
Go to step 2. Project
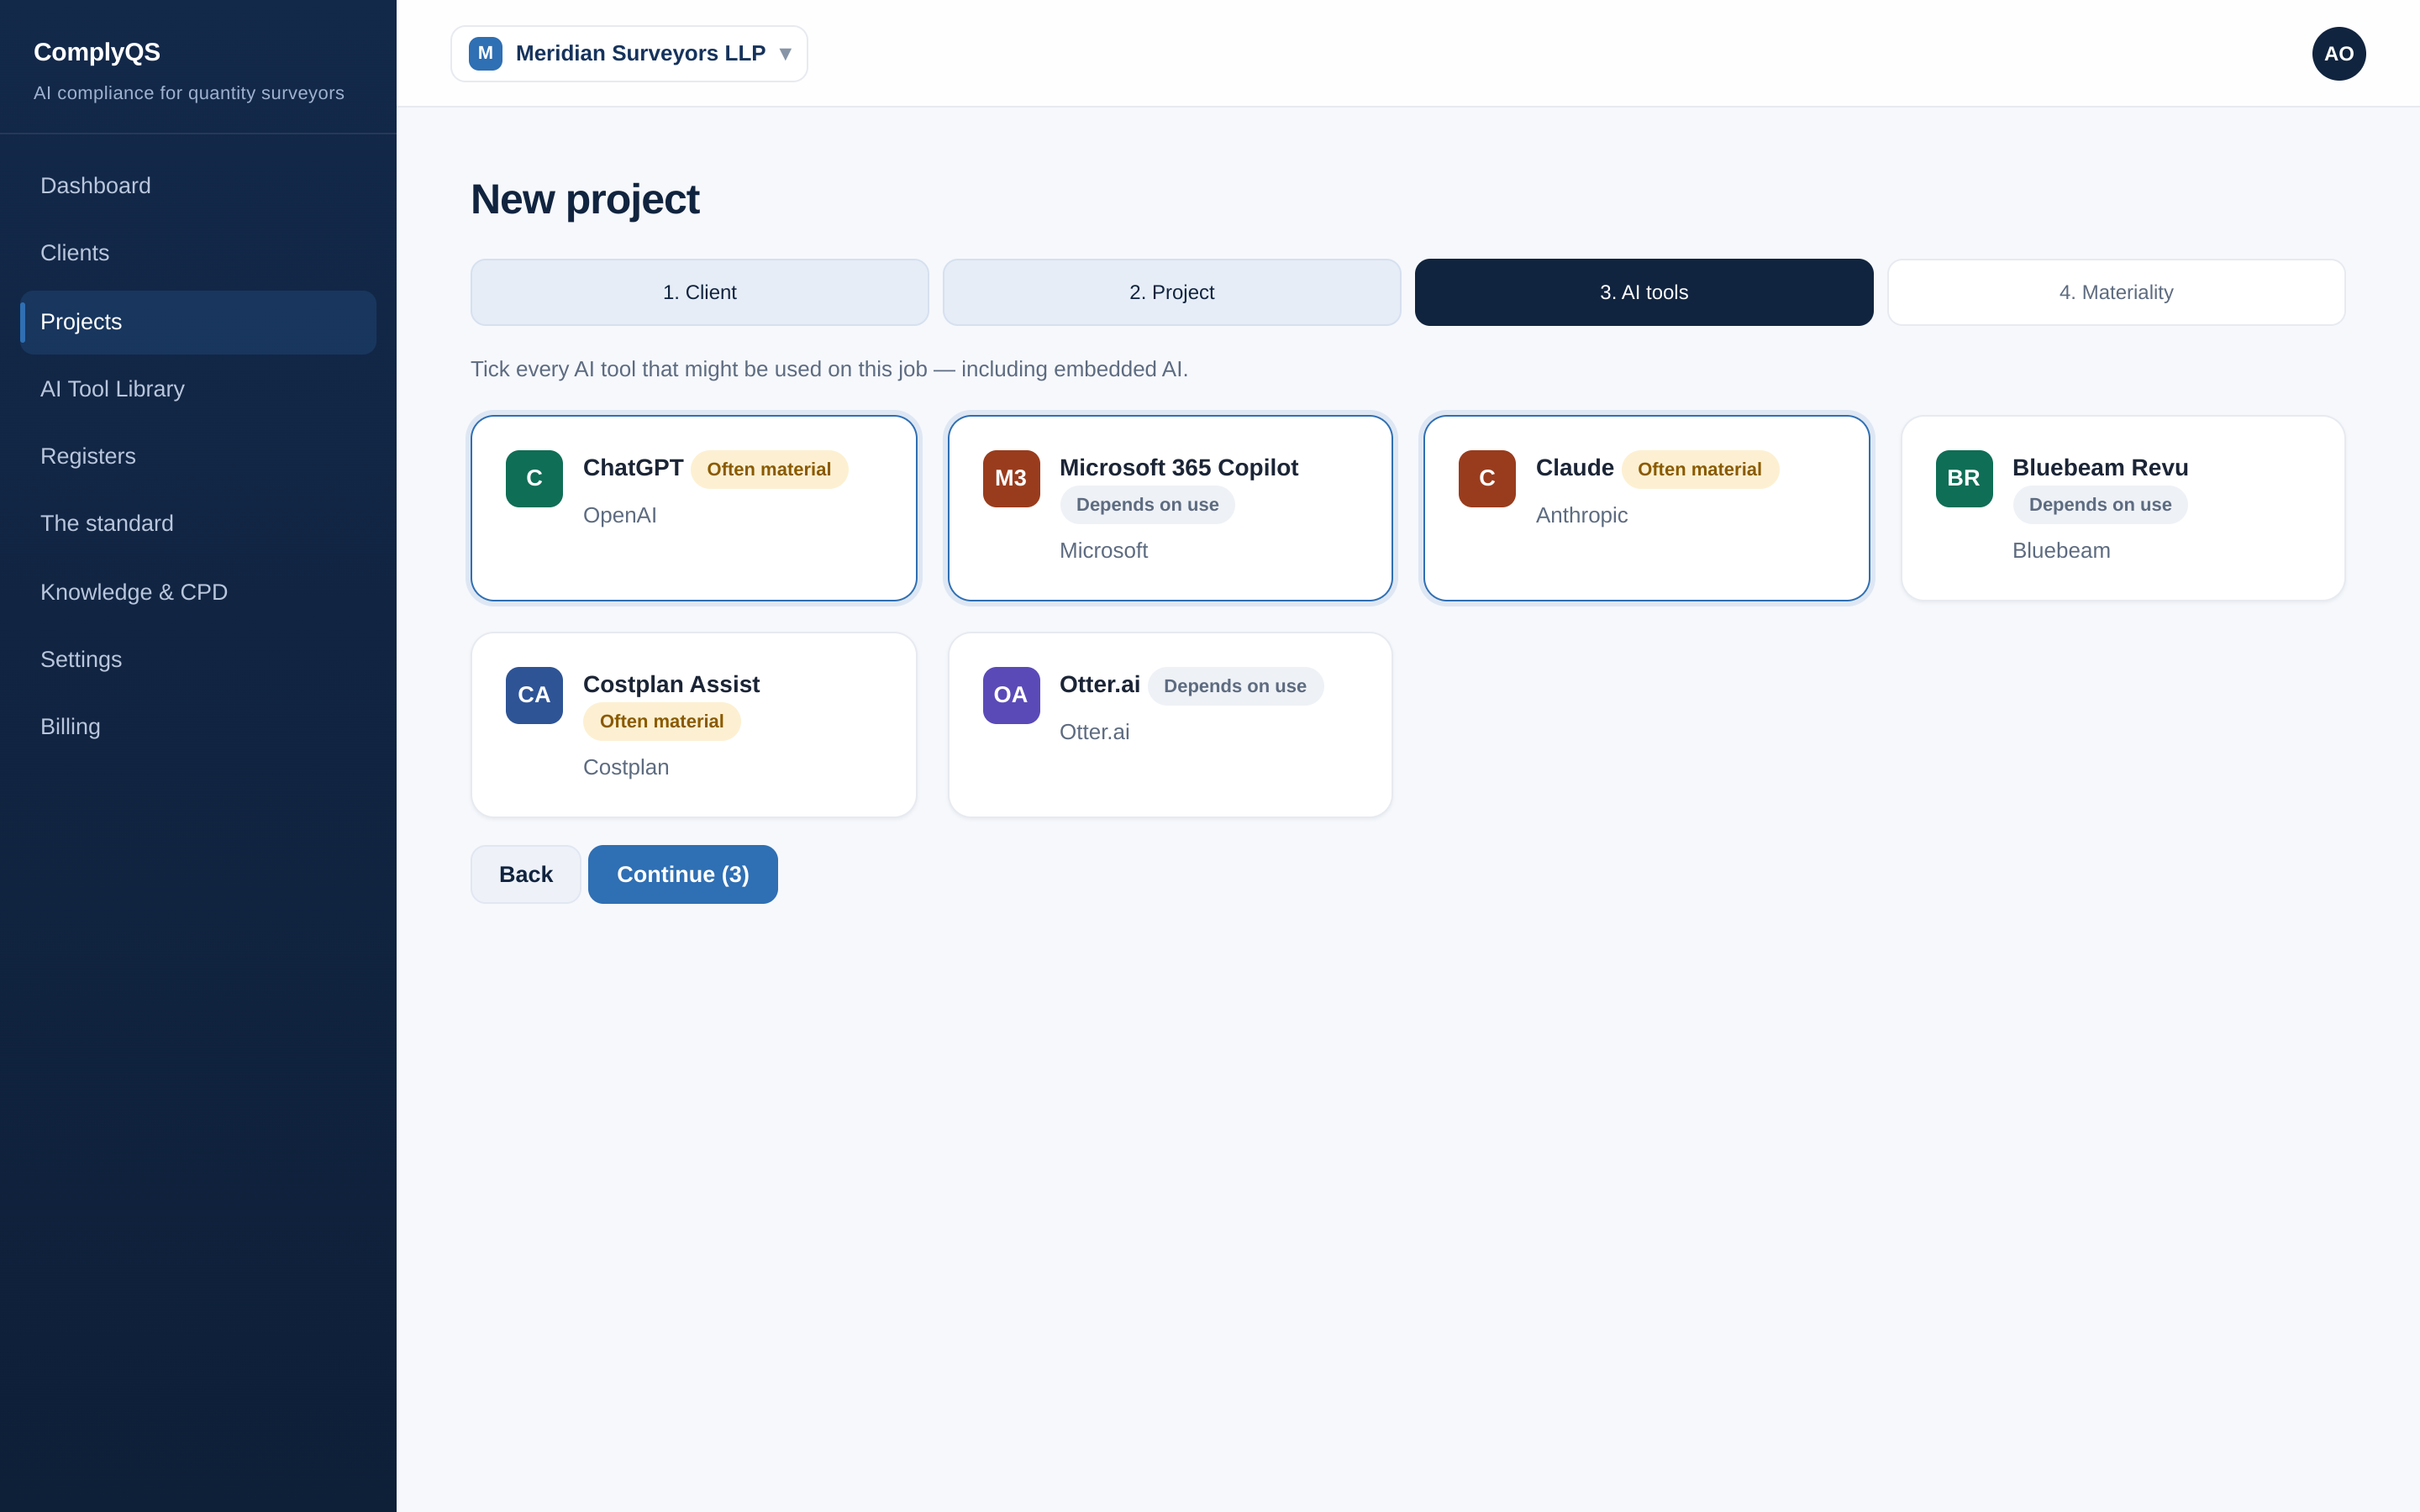[x=1171, y=292]
